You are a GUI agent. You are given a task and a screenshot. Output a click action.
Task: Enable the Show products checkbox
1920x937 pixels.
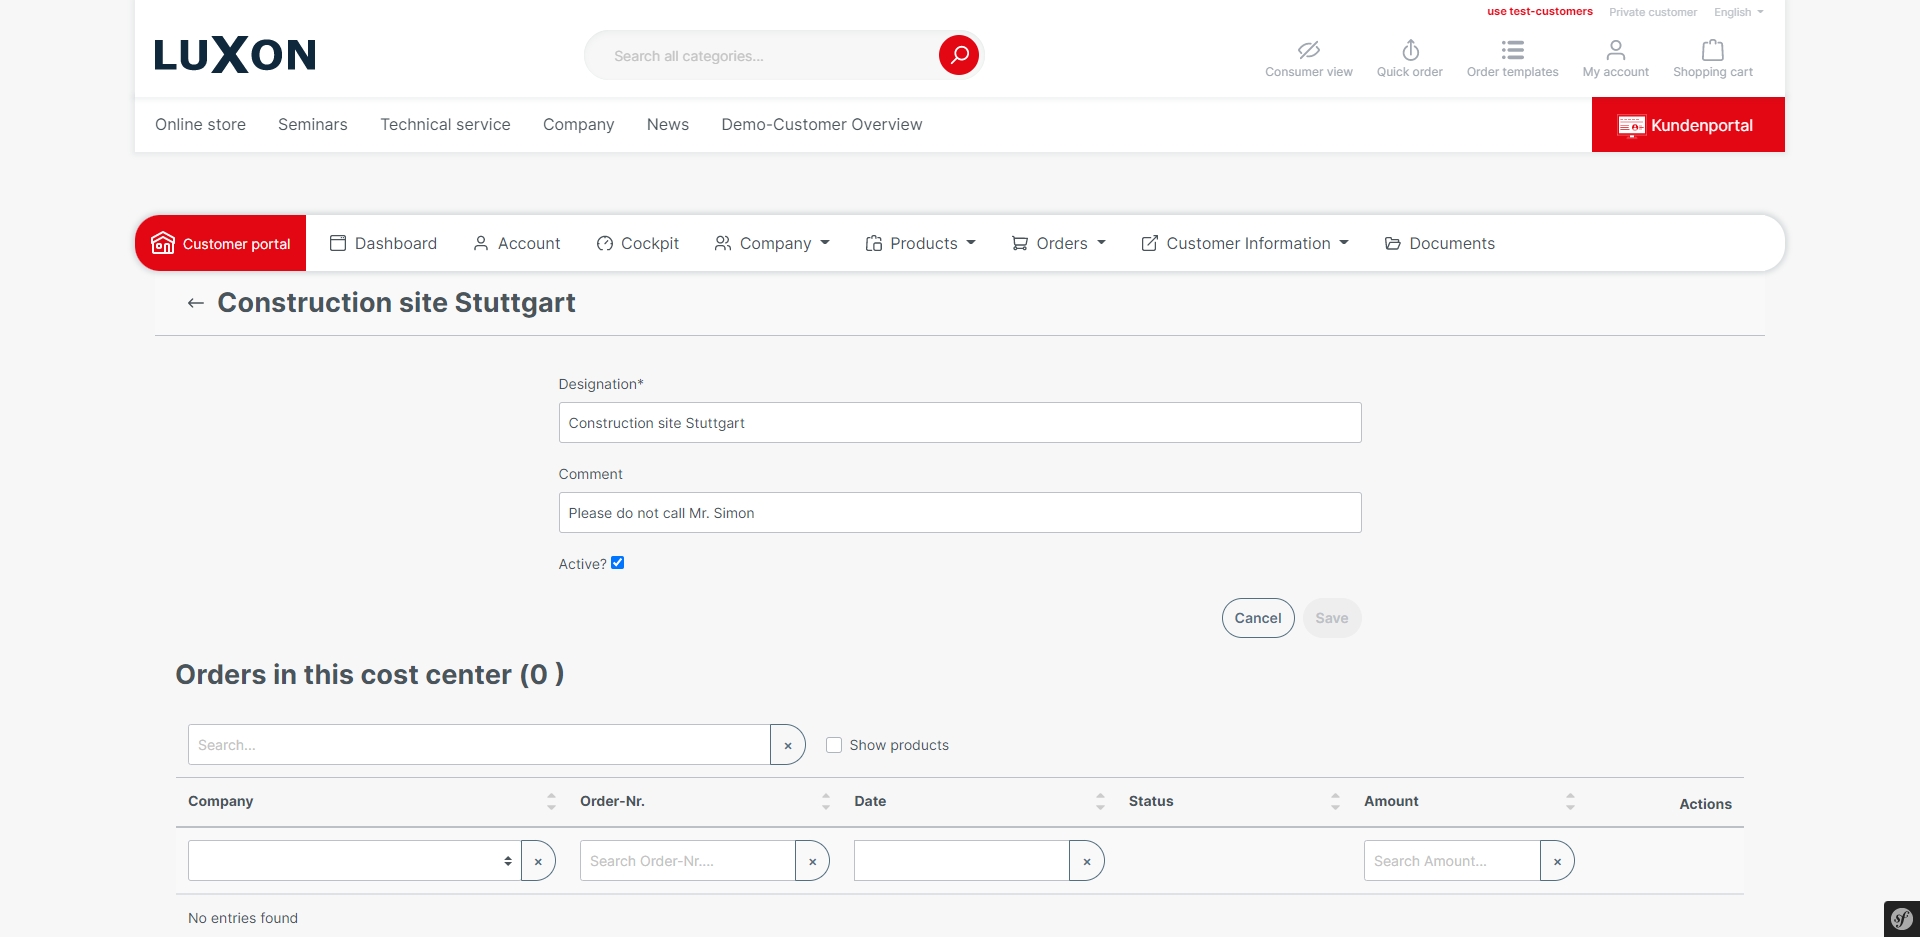point(834,745)
